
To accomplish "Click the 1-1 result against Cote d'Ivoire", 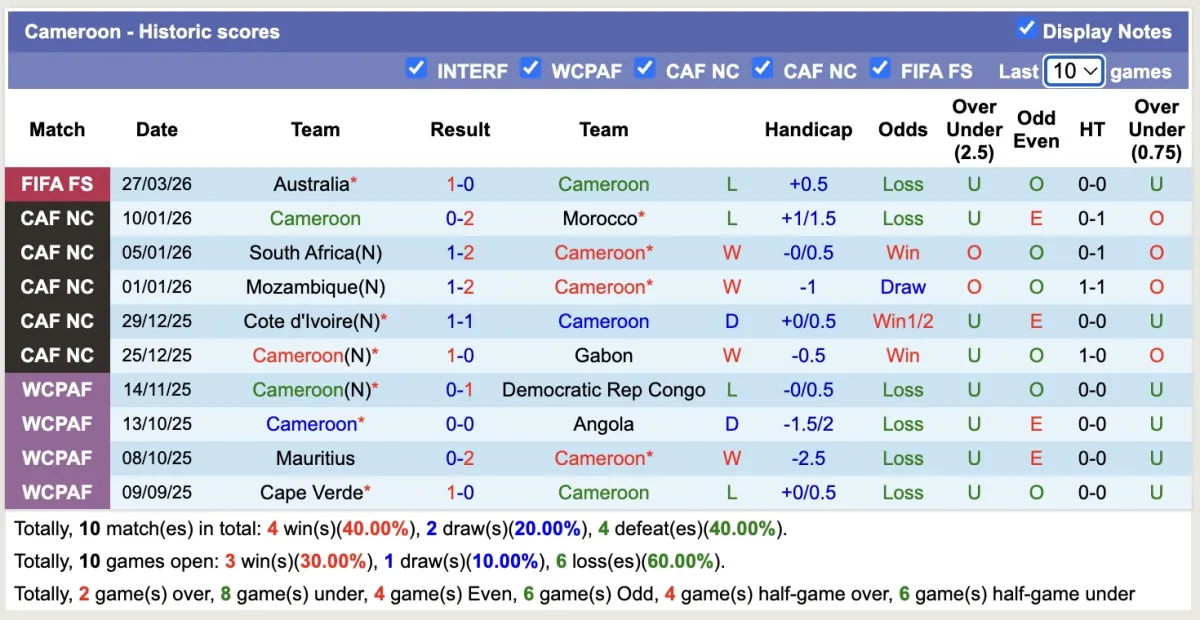I will [x=460, y=321].
